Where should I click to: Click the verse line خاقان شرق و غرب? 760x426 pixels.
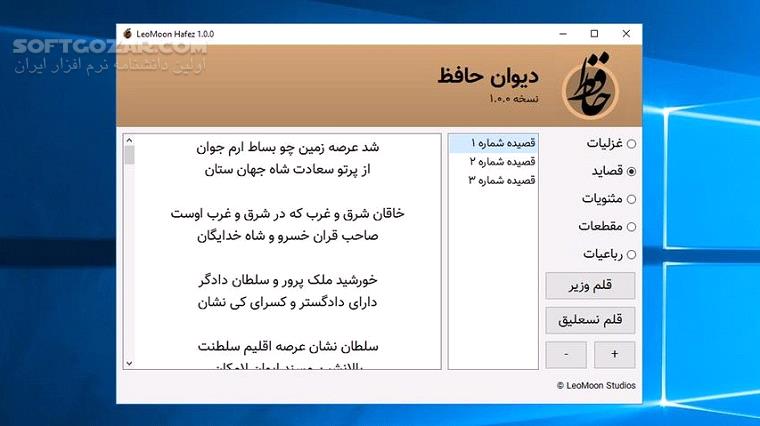pos(287,214)
